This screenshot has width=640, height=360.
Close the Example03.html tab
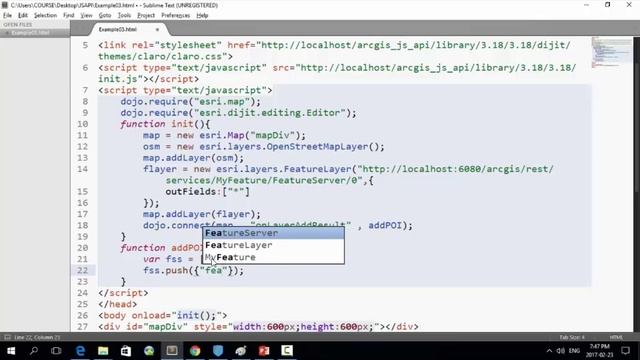[157, 30]
